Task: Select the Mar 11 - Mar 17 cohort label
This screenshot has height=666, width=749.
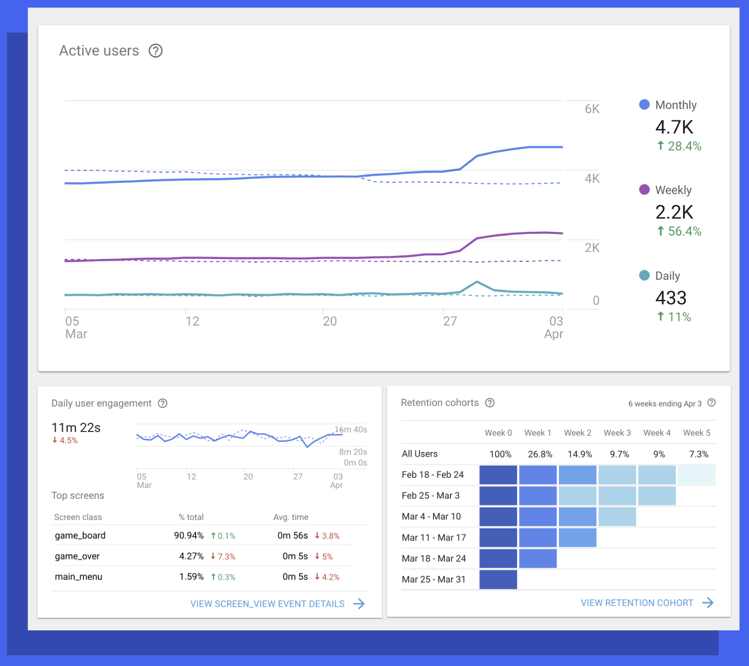Action: click(433, 537)
